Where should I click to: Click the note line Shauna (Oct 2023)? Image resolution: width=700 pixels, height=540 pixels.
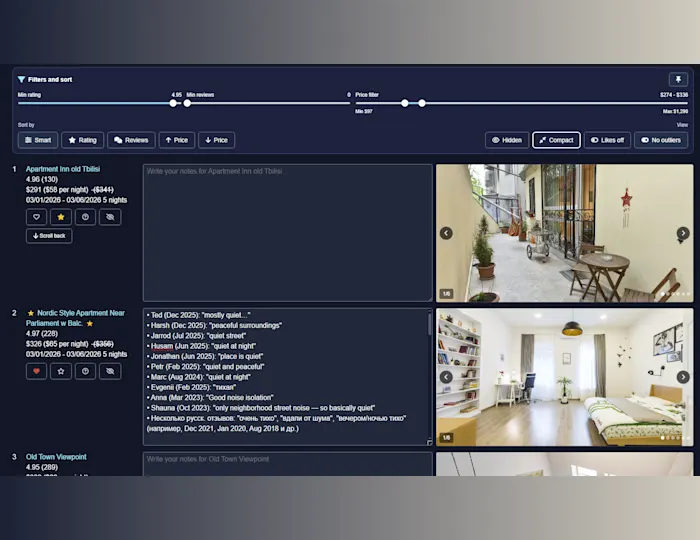261,408
